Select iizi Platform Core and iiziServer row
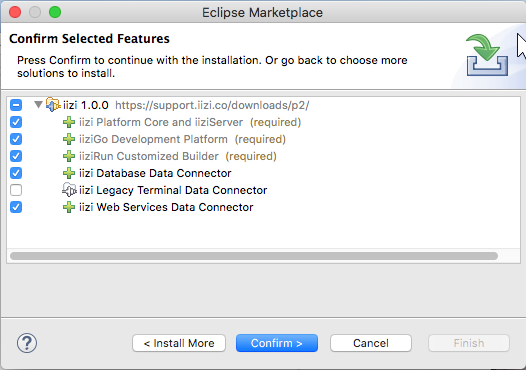The image size is (526, 370). (190, 122)
